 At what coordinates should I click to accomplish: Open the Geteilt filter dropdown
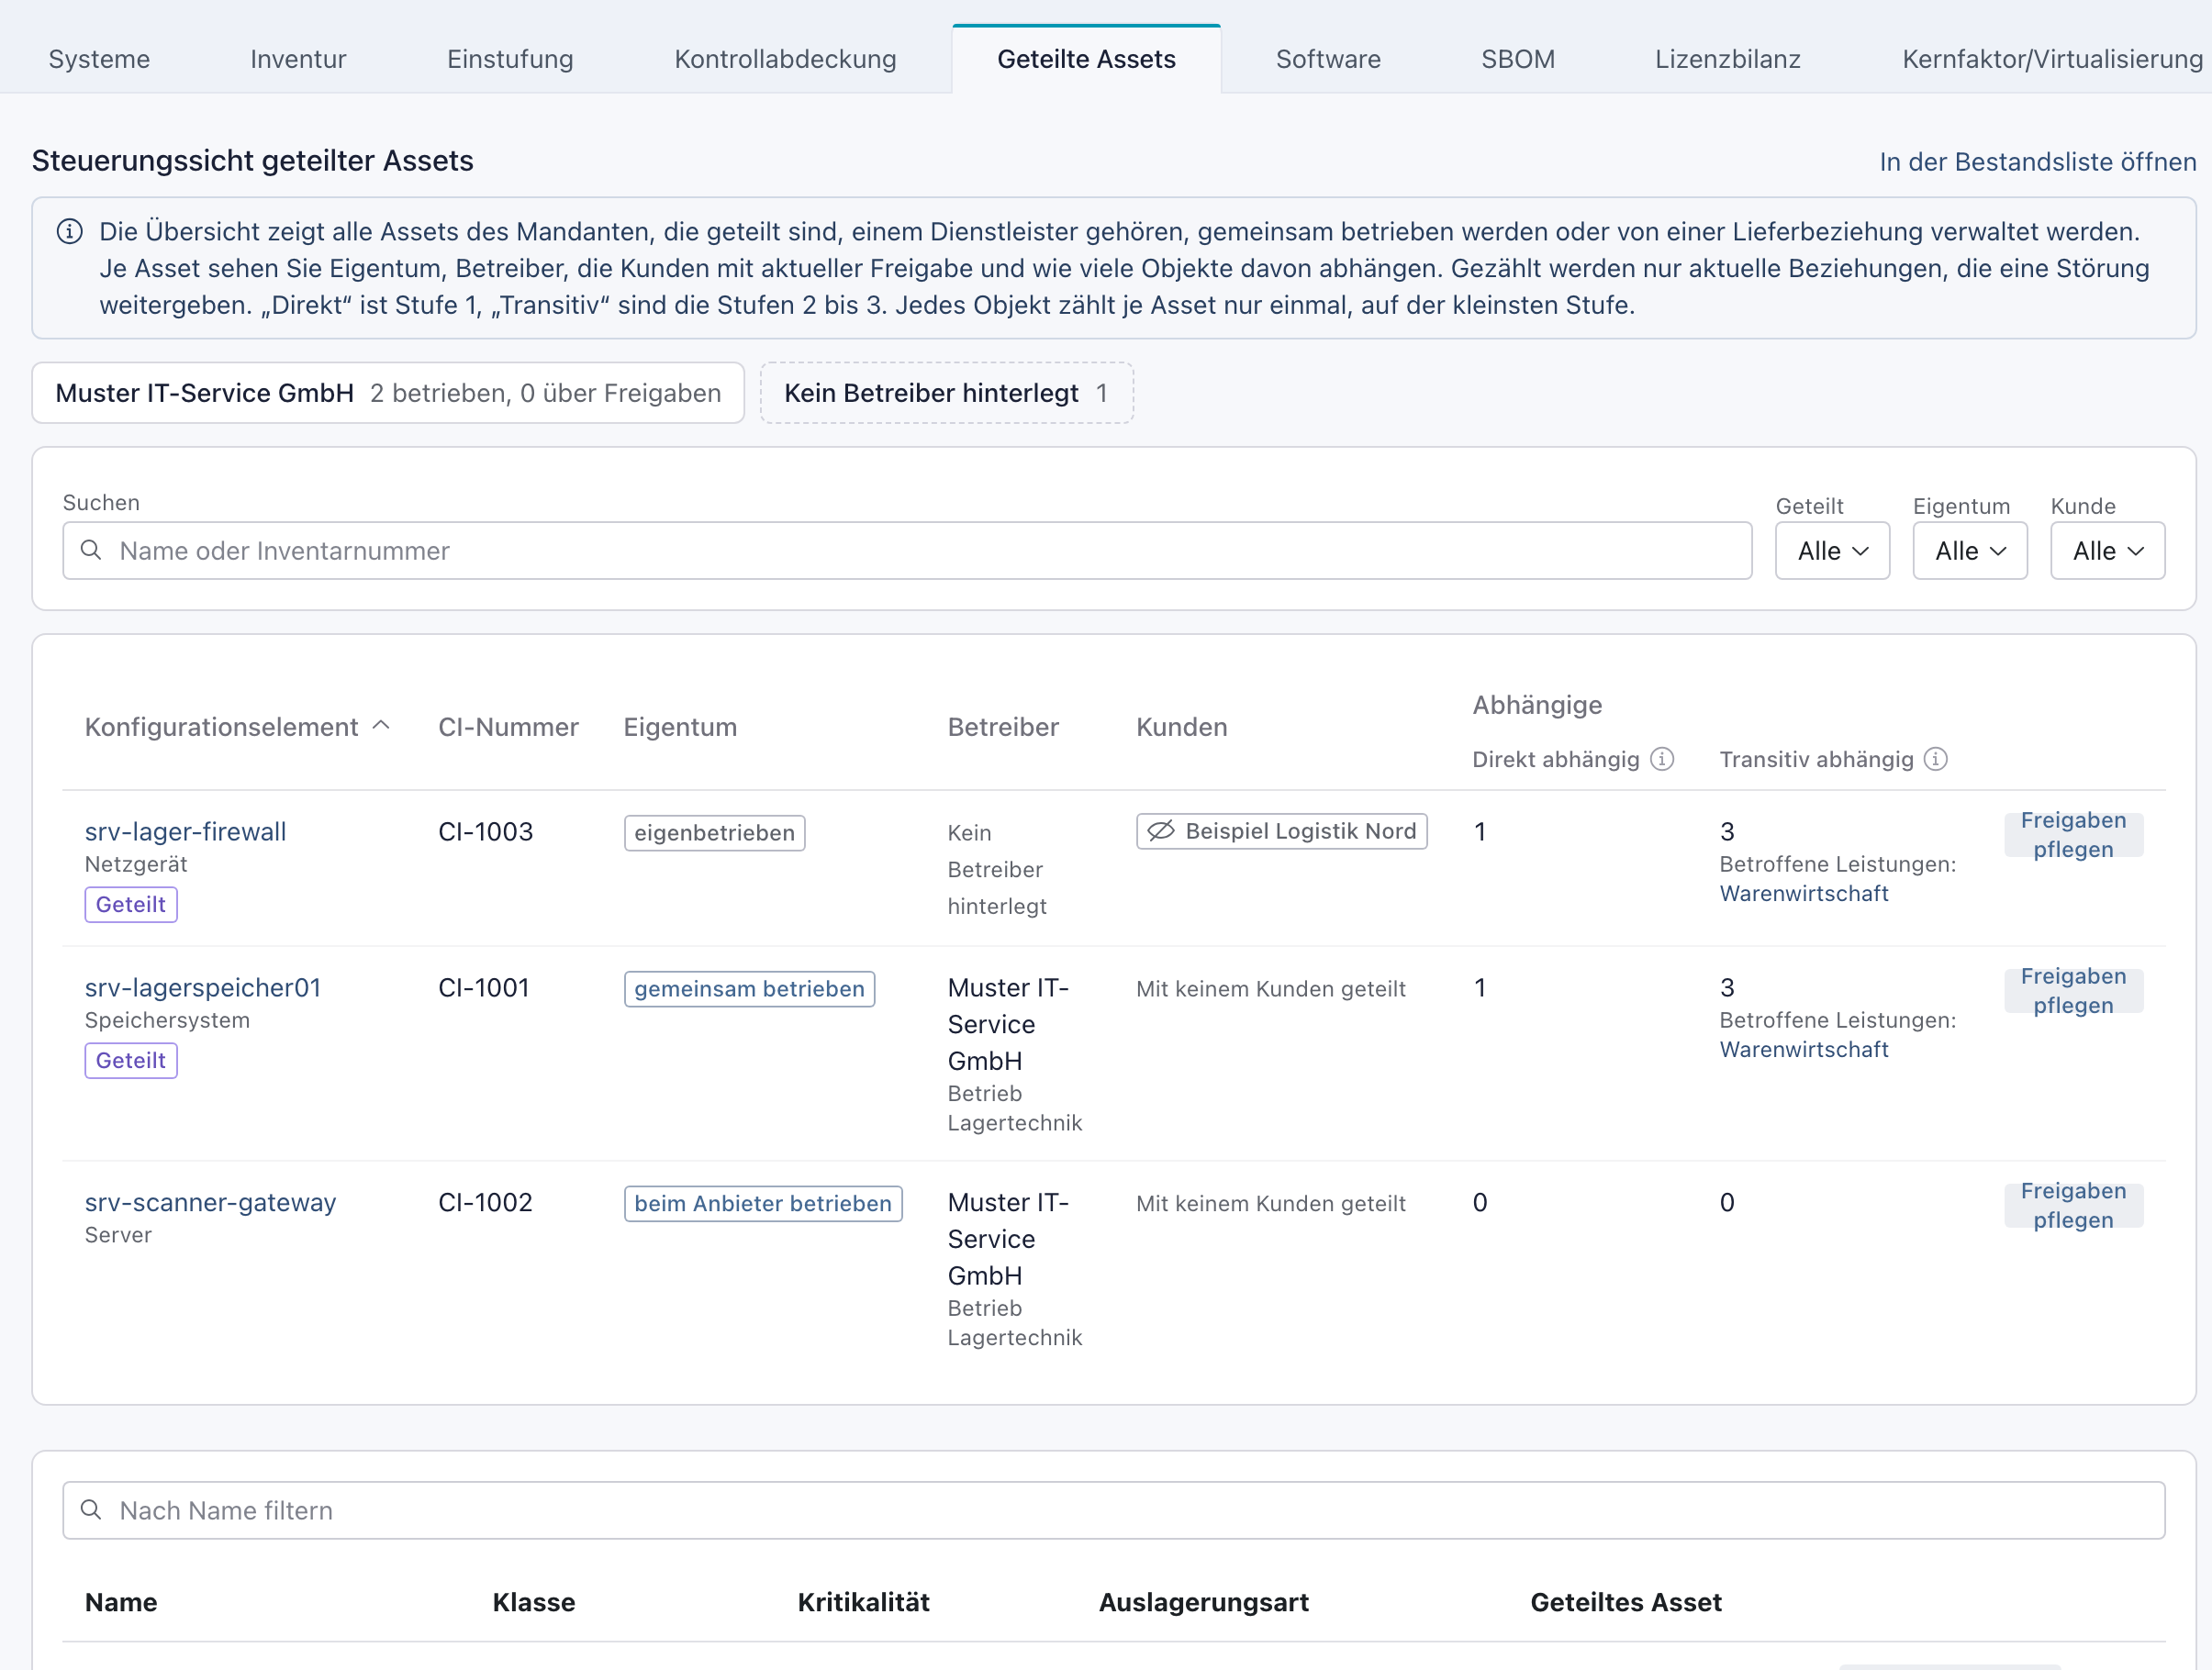tap(1832, 551)
